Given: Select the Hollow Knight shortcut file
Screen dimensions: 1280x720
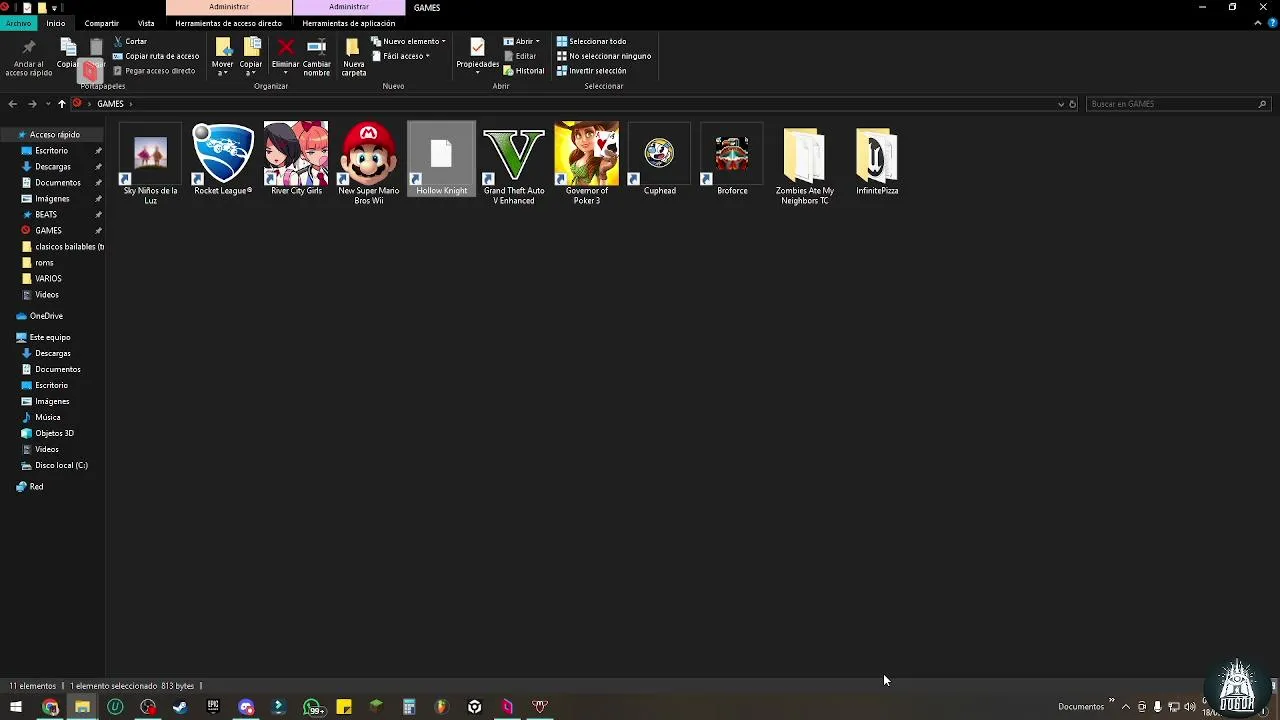Looking at the screenshot, I should (x=441, y=159).
